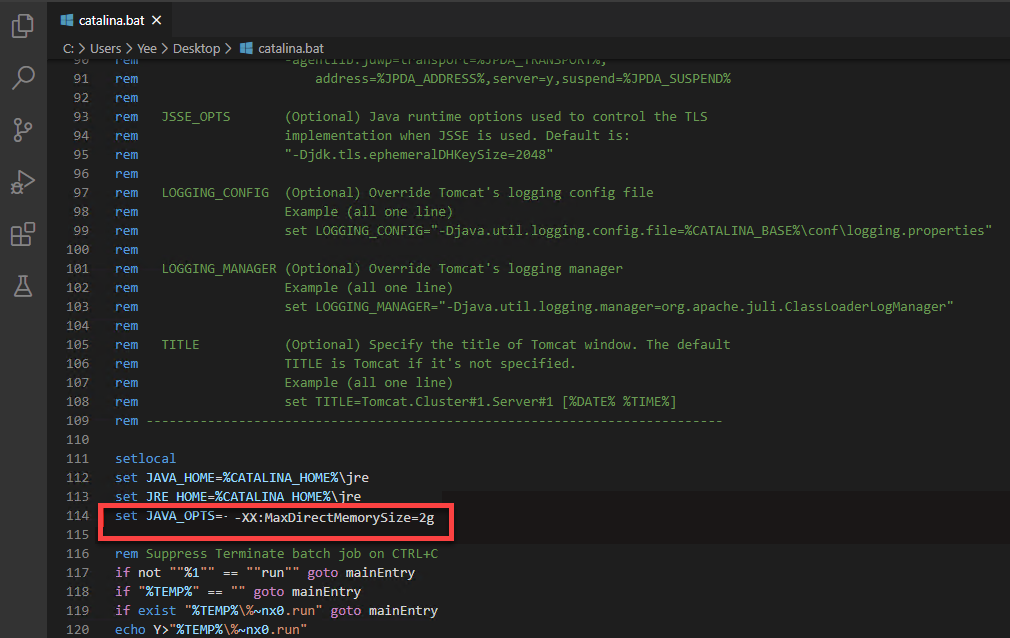The width and height of the screenshot is (1010, 638).
Task: Click "-Djdk.tls.ephemeralDHKeySize=2048" on line 95
Action: pos(419,155)
